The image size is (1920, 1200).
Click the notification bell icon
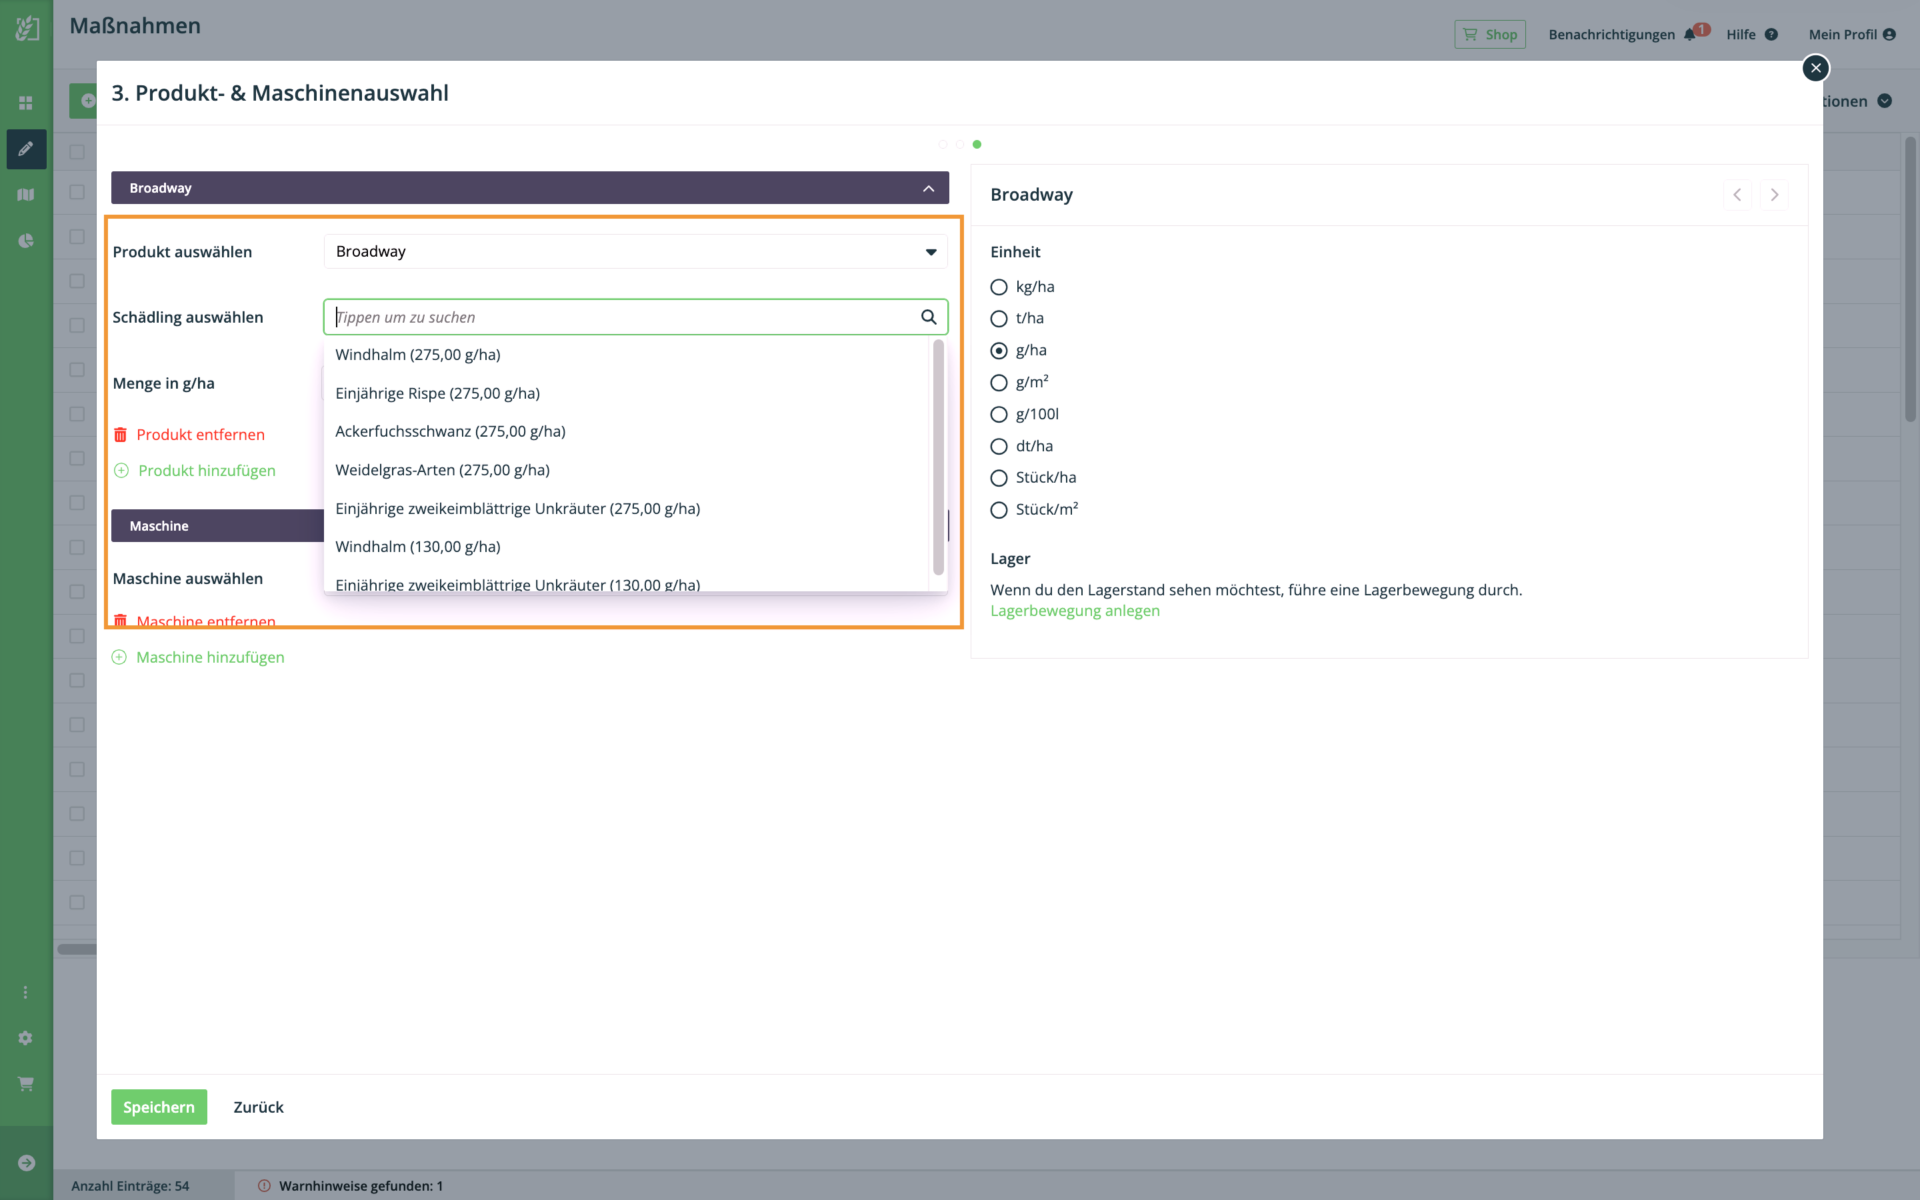point(1690,34)
